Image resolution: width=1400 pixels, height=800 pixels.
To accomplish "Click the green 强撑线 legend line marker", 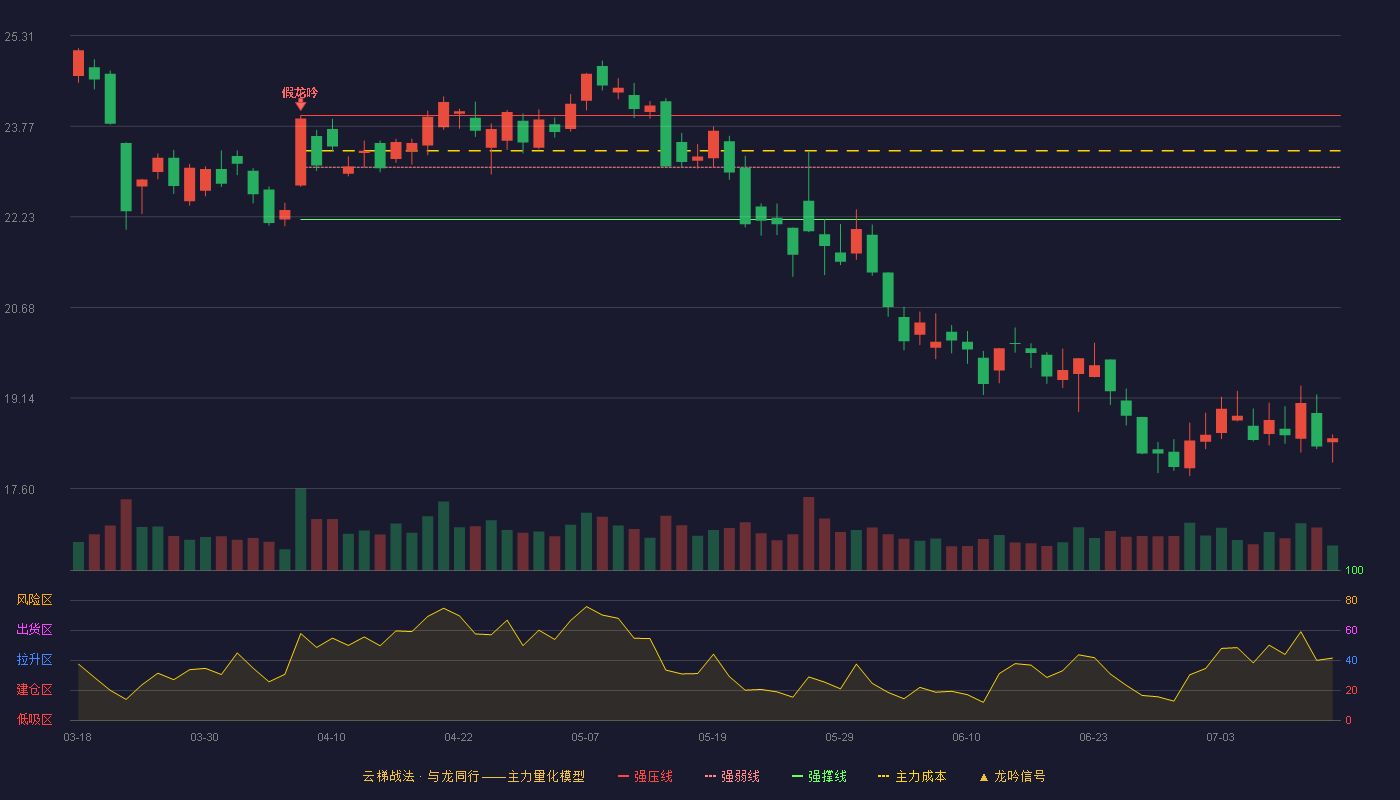I will tap(798, 777).
